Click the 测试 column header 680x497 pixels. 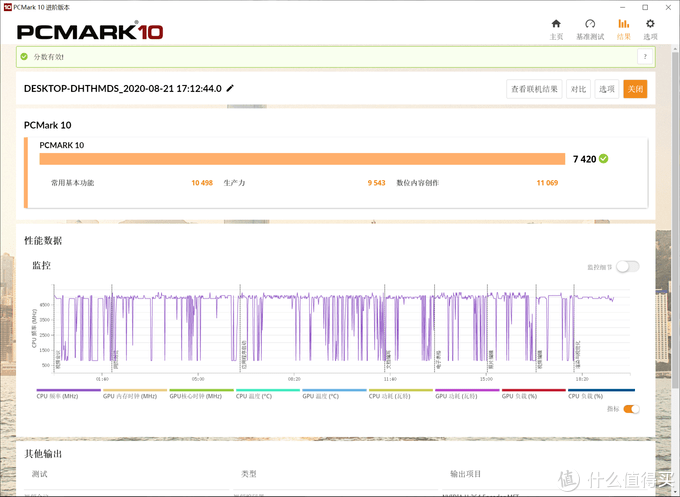click(39, 474)
